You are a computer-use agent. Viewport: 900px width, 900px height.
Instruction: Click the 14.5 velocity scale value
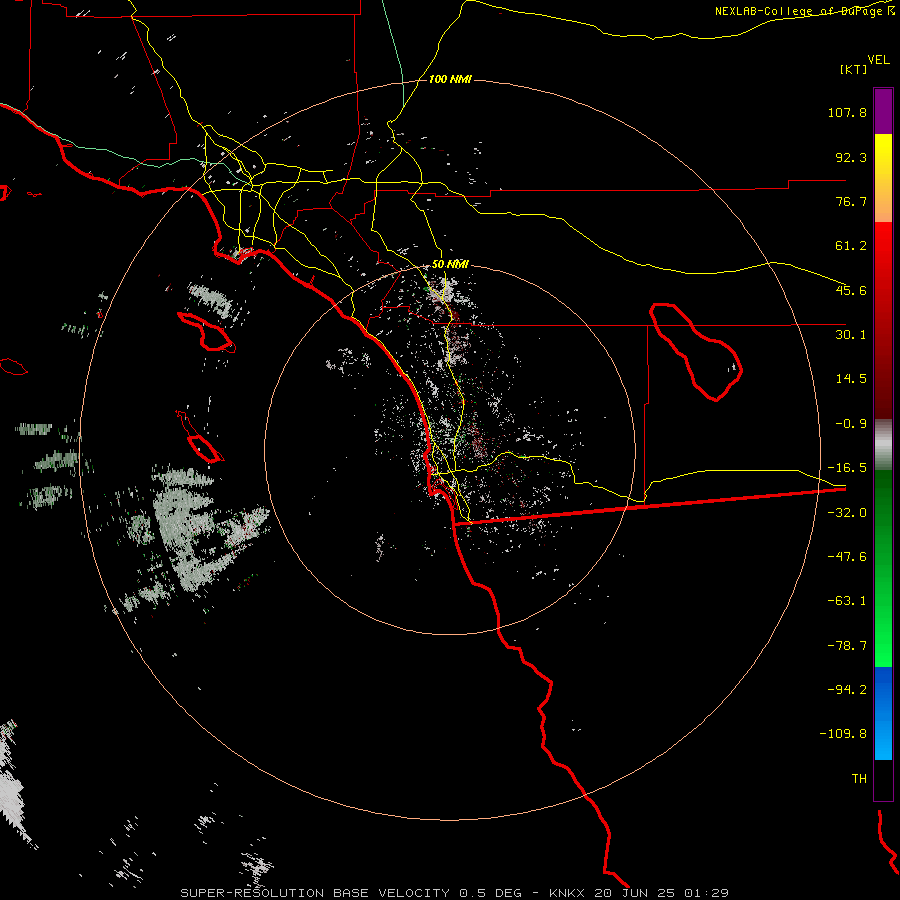pyautogui.click(x=851, y=379)
